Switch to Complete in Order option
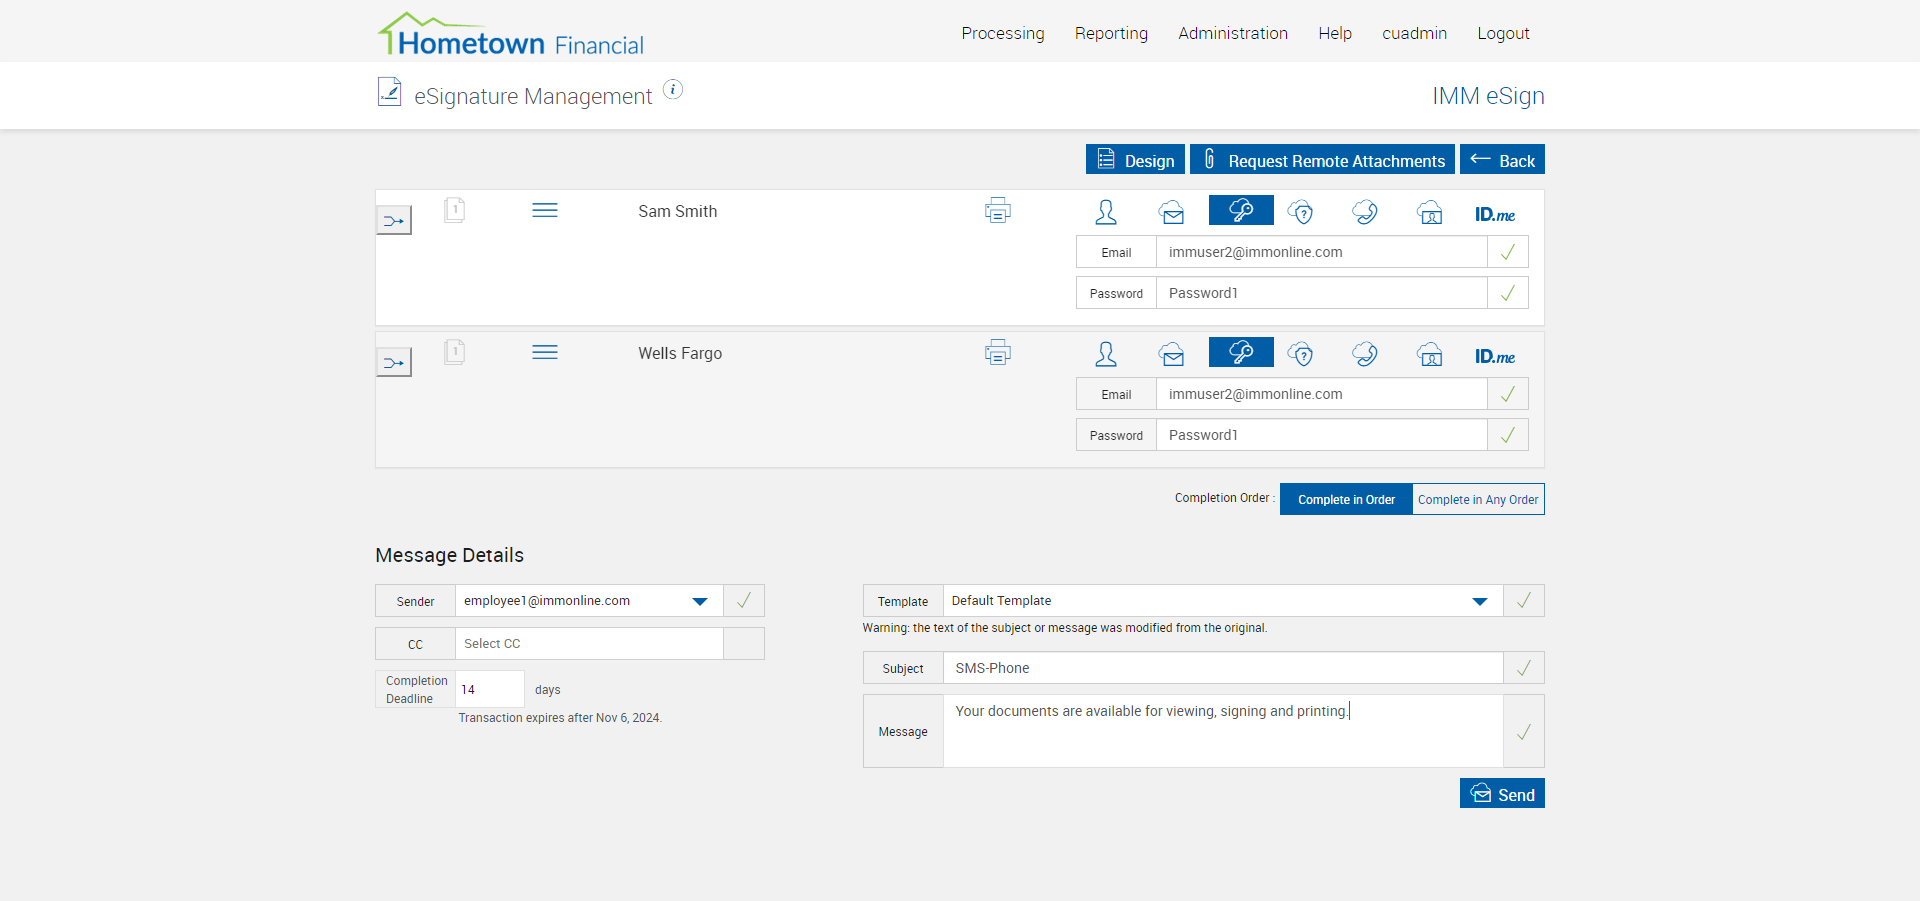 coord(1346,499)
